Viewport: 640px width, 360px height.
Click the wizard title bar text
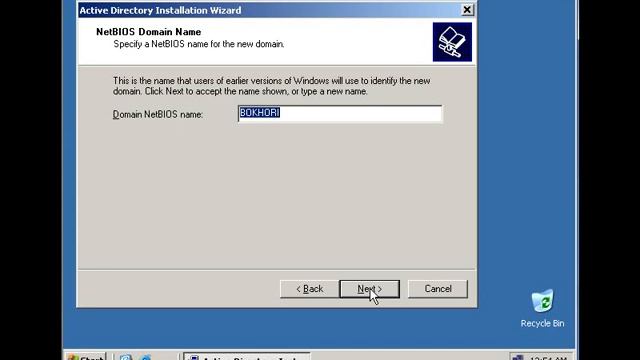coord(160,10)
